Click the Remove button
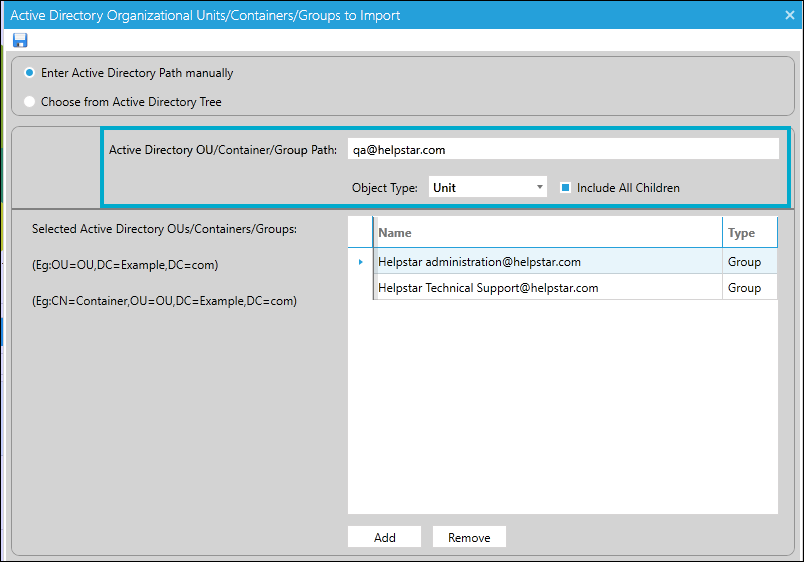 (x=469, y=537)
